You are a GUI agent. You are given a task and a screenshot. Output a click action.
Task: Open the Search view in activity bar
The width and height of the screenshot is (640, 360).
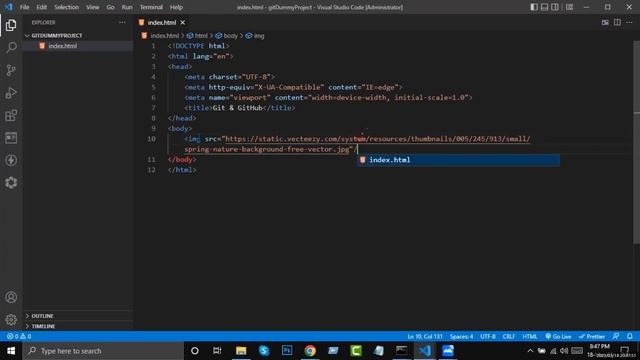click(11, 47)
